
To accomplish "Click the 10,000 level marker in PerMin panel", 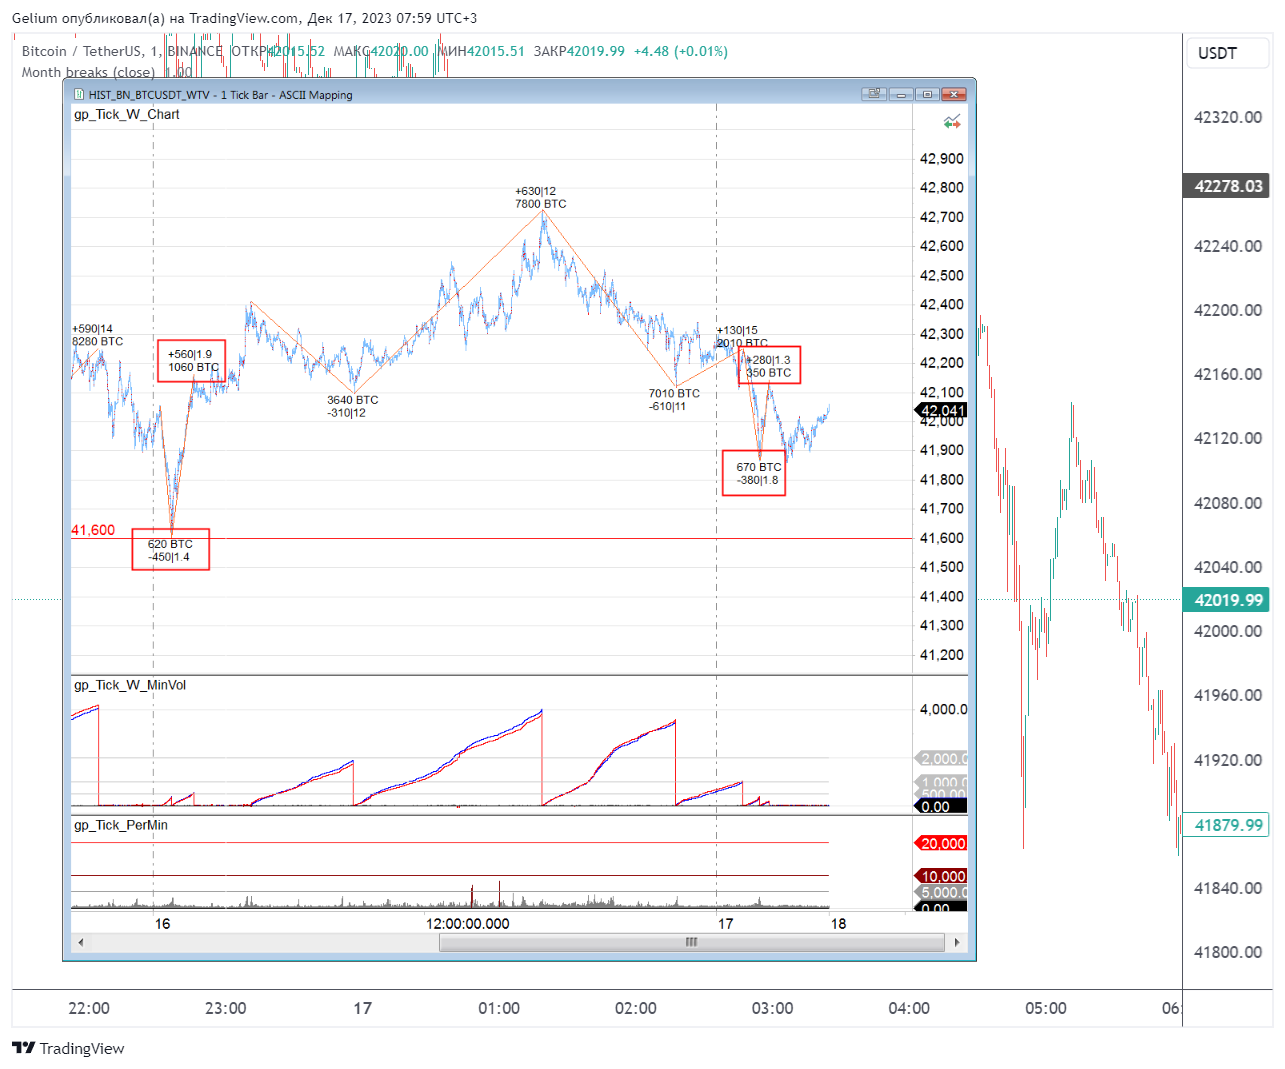I will pyautogui.click(x=942, y=876).
